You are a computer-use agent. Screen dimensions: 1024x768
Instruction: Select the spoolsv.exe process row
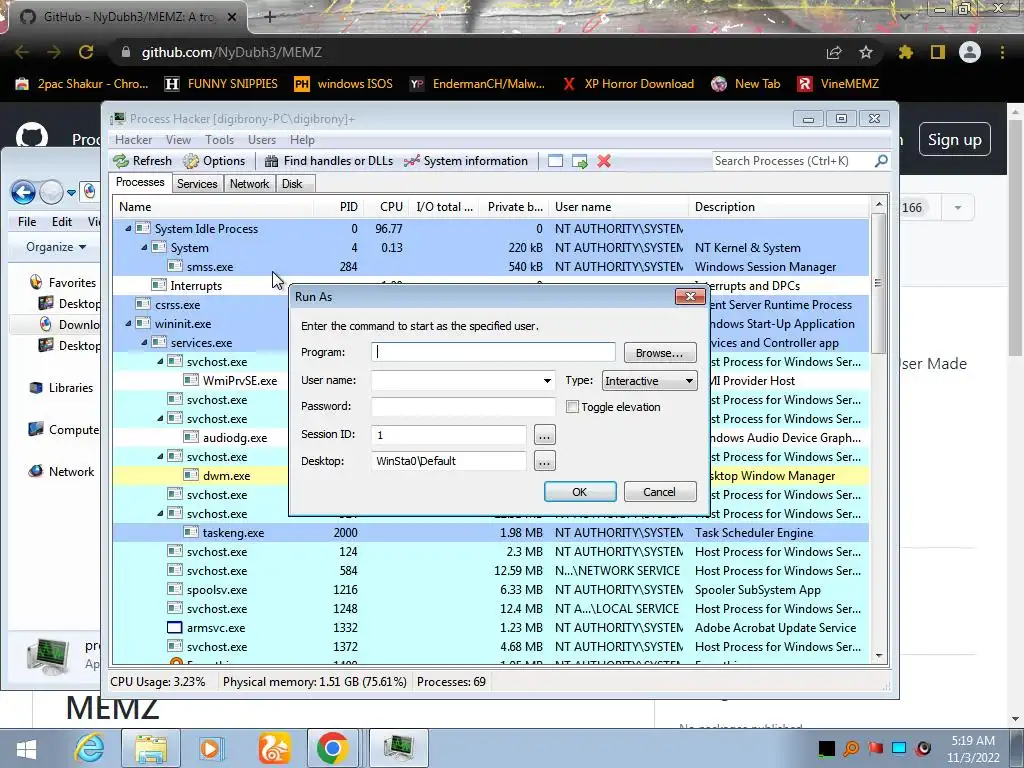pos(490,590)
